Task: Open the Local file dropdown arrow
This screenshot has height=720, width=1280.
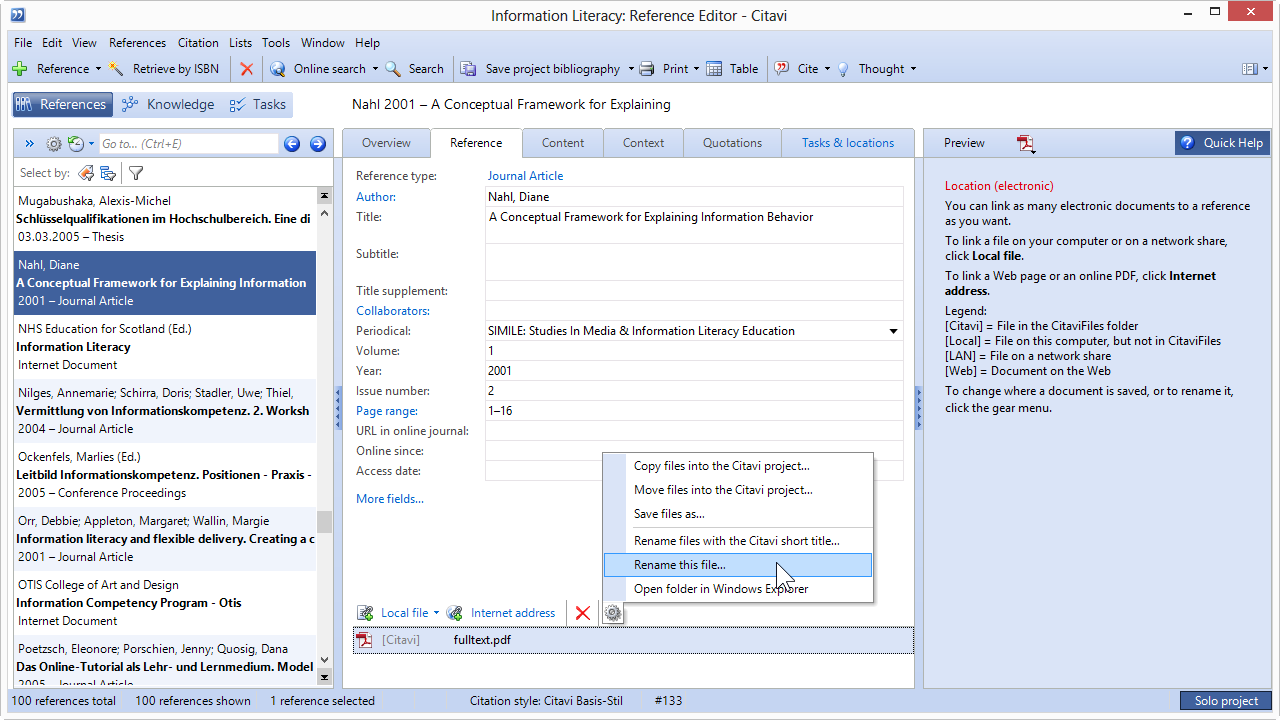Action: (436, 613)
